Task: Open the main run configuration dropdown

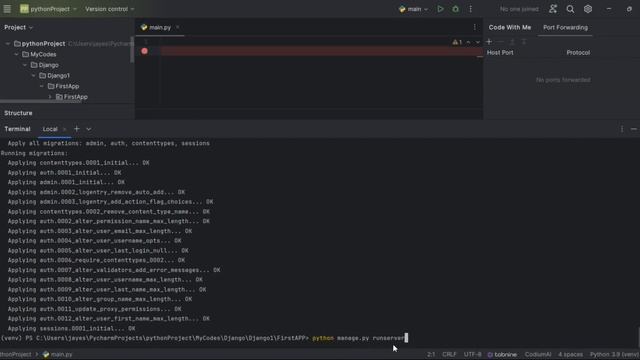Action: [413, 9]
